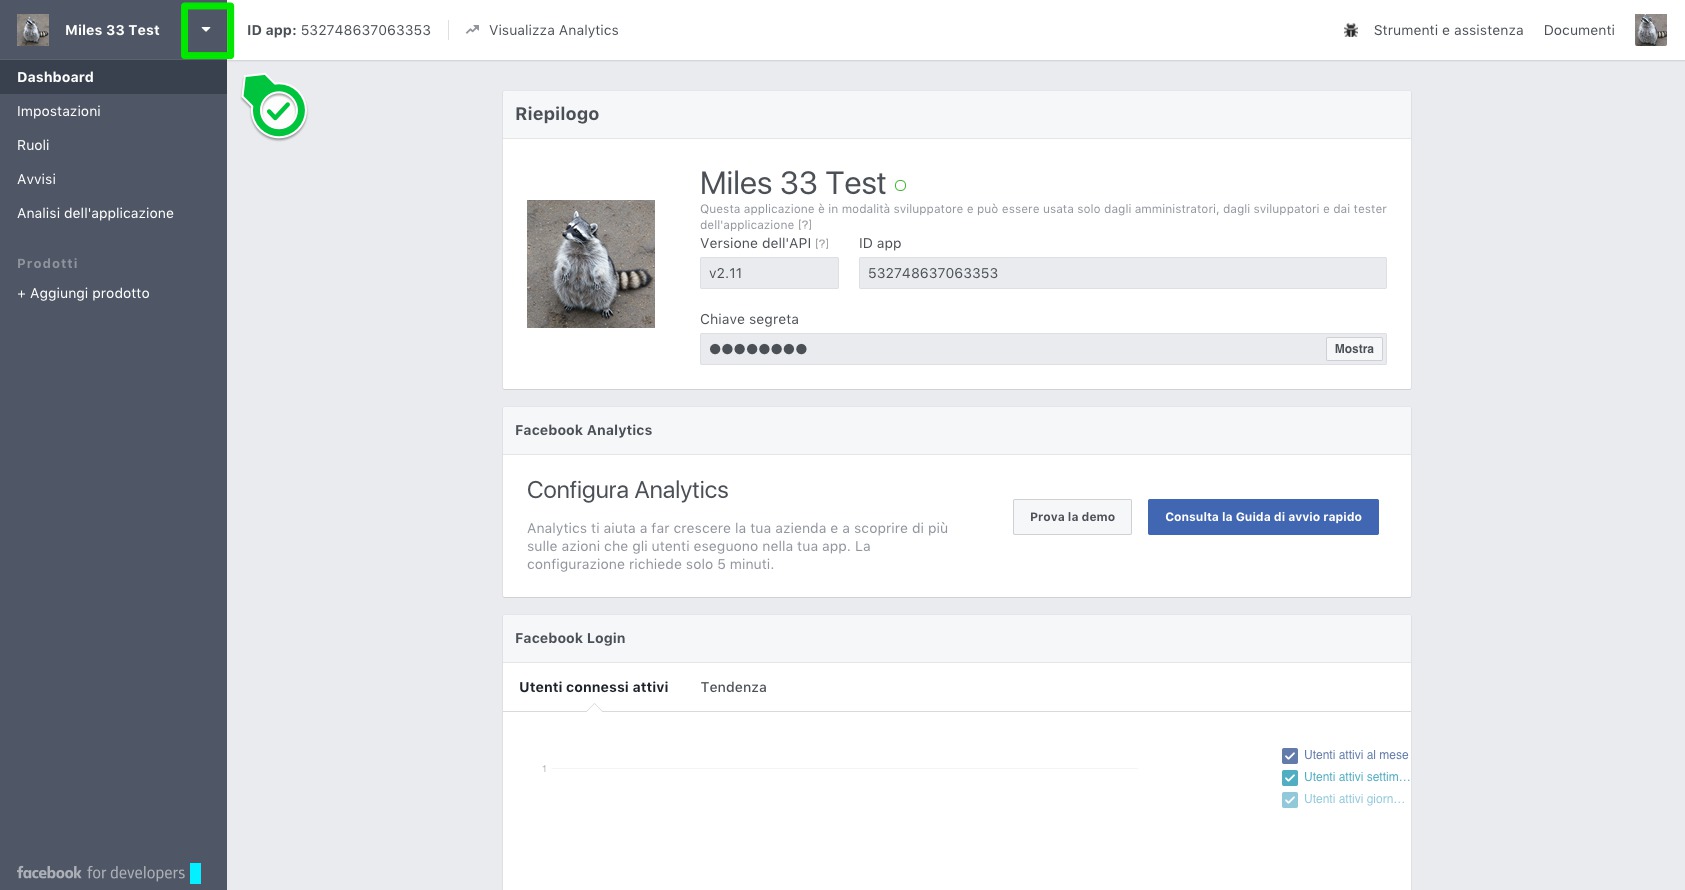Open the user profile avatar in top-right
Image resolution: width=1685 pixels, height=890 pixels.
1650,30
